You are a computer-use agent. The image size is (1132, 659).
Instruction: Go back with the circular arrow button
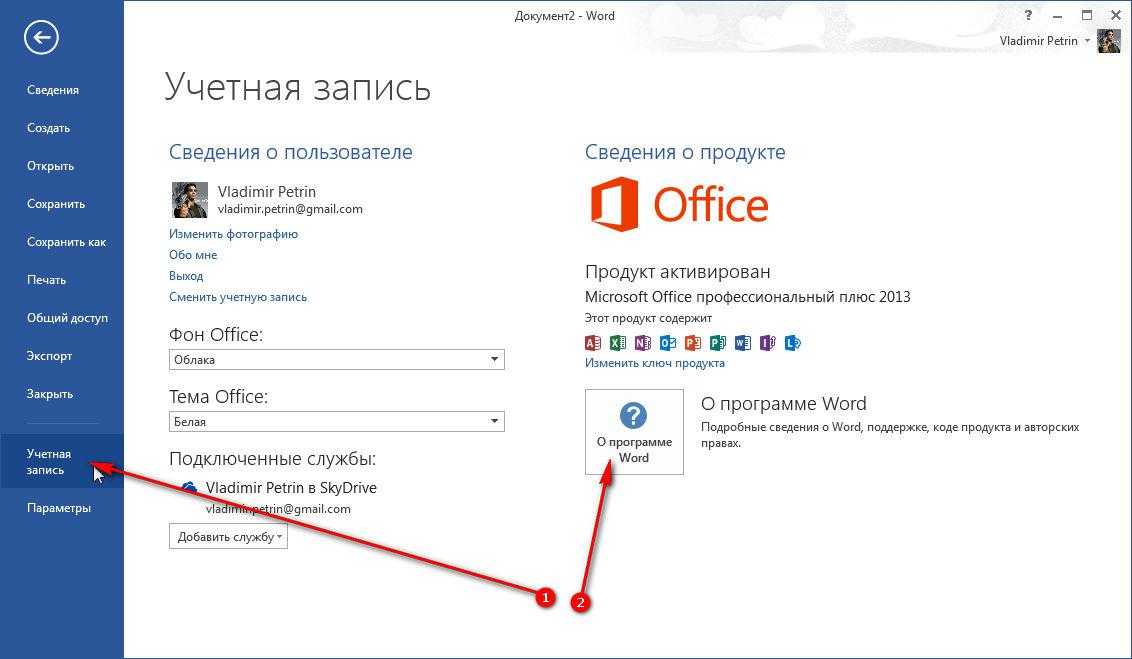41,38
